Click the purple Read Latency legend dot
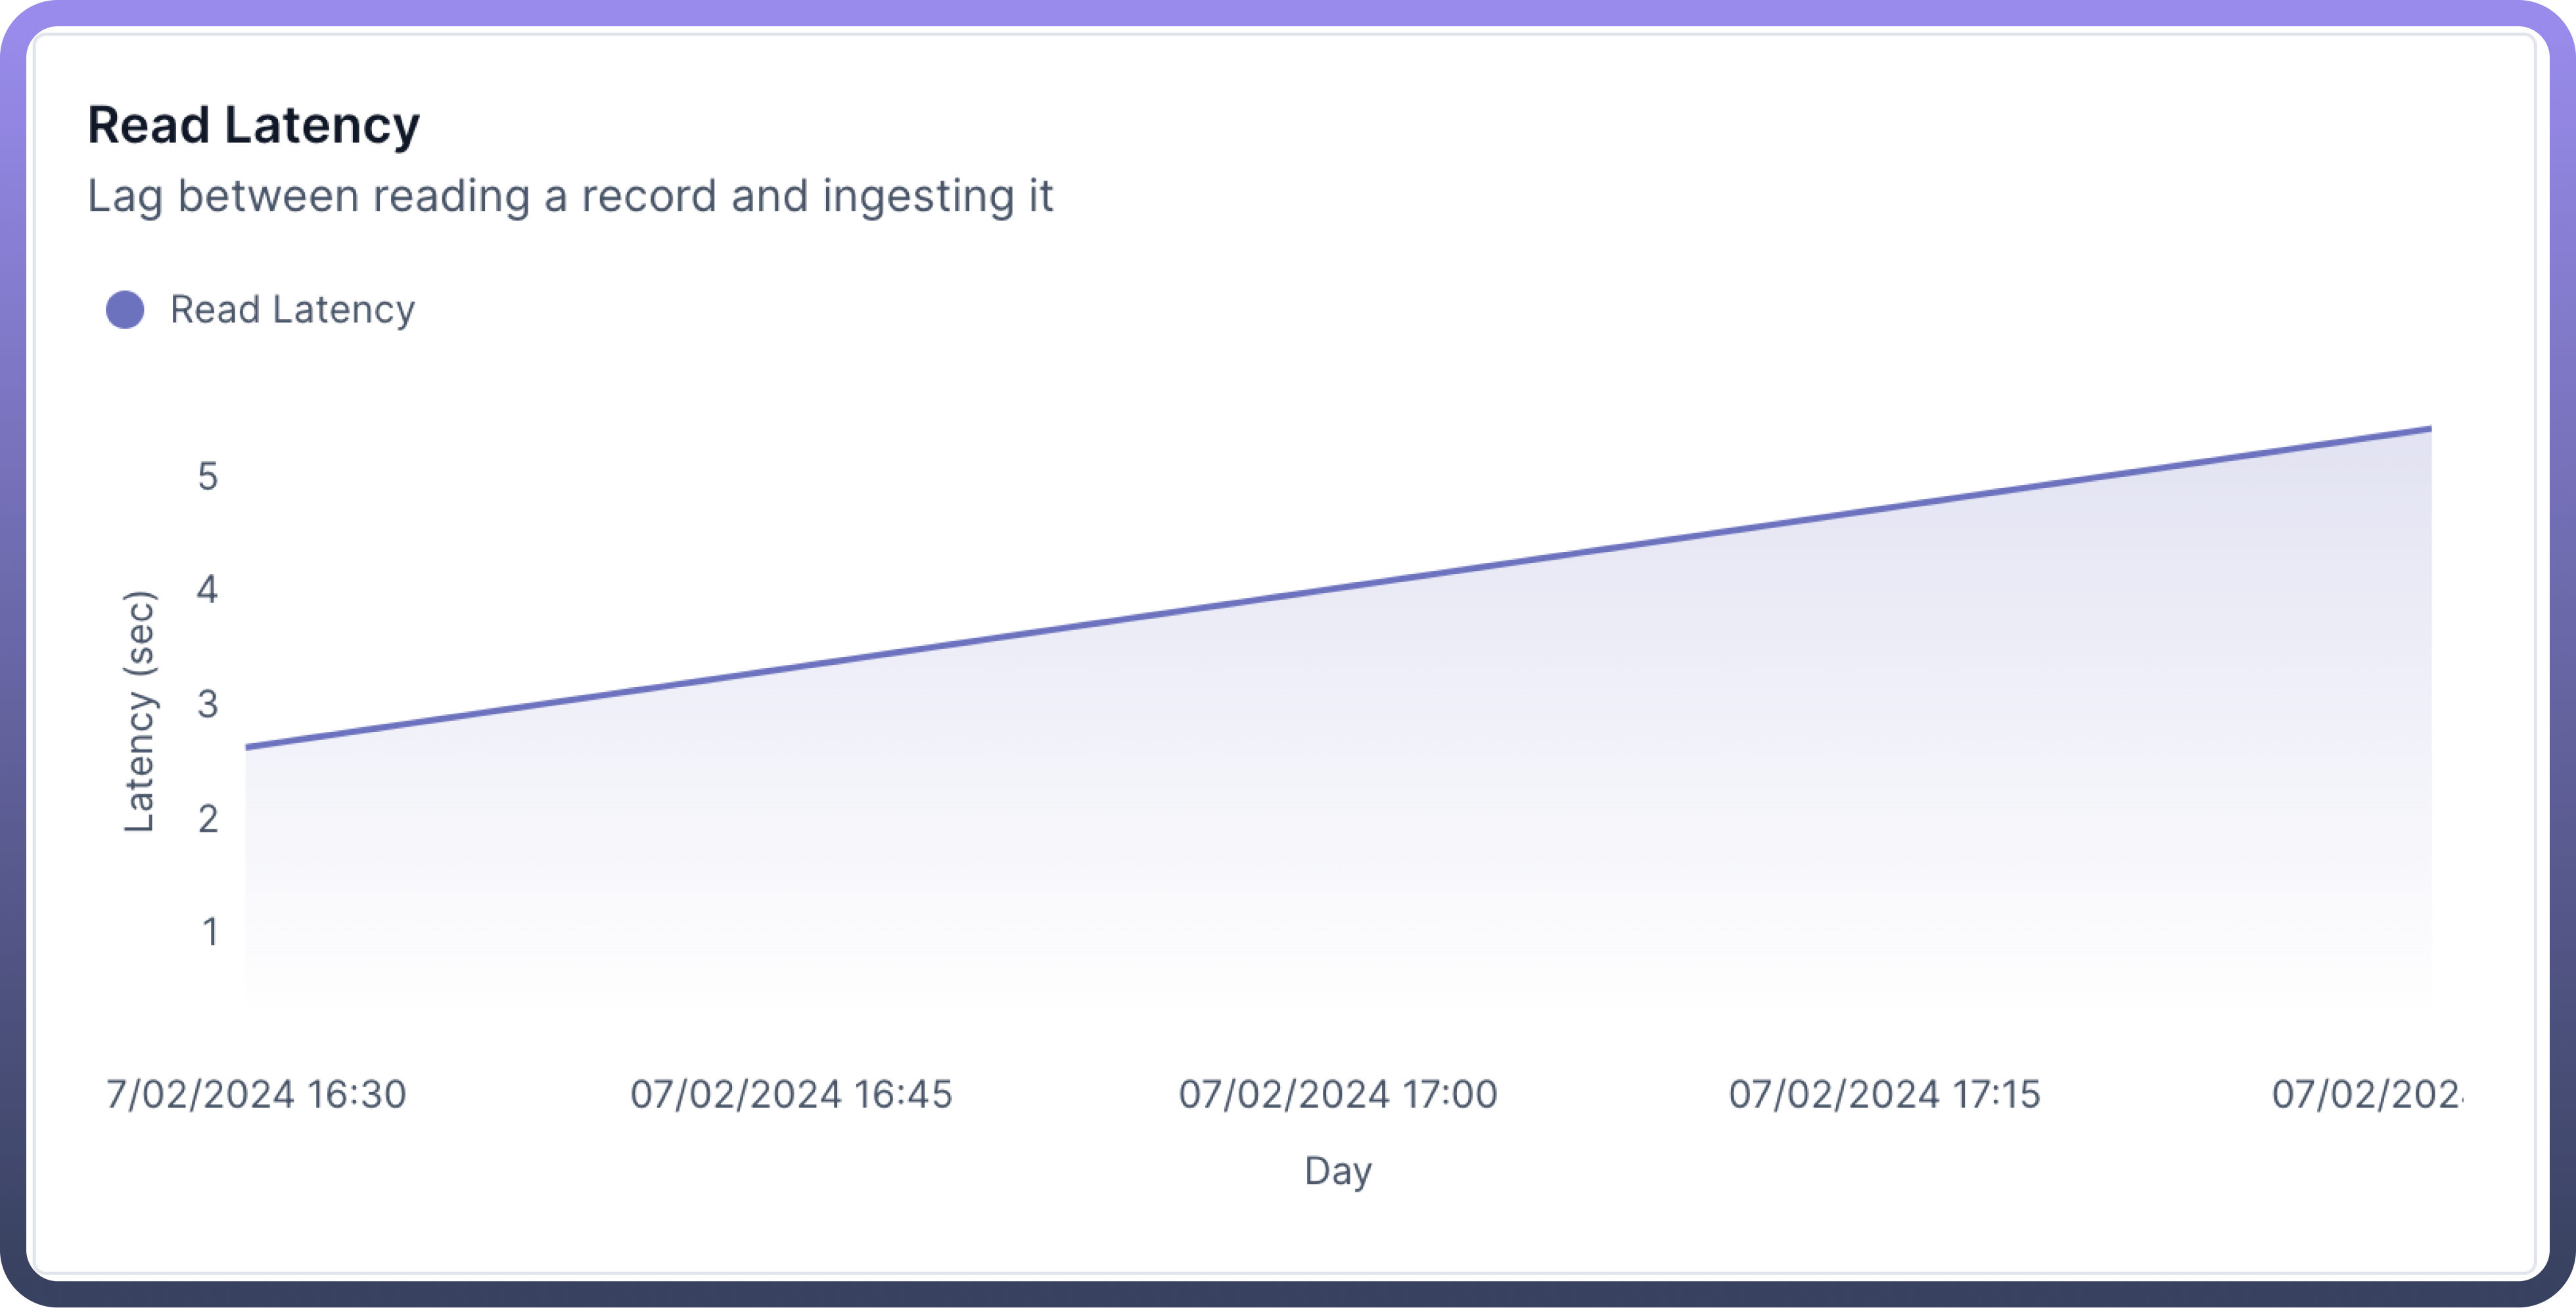The width and height of the screenshot is (2576, 1308). [x=125, y=310]
